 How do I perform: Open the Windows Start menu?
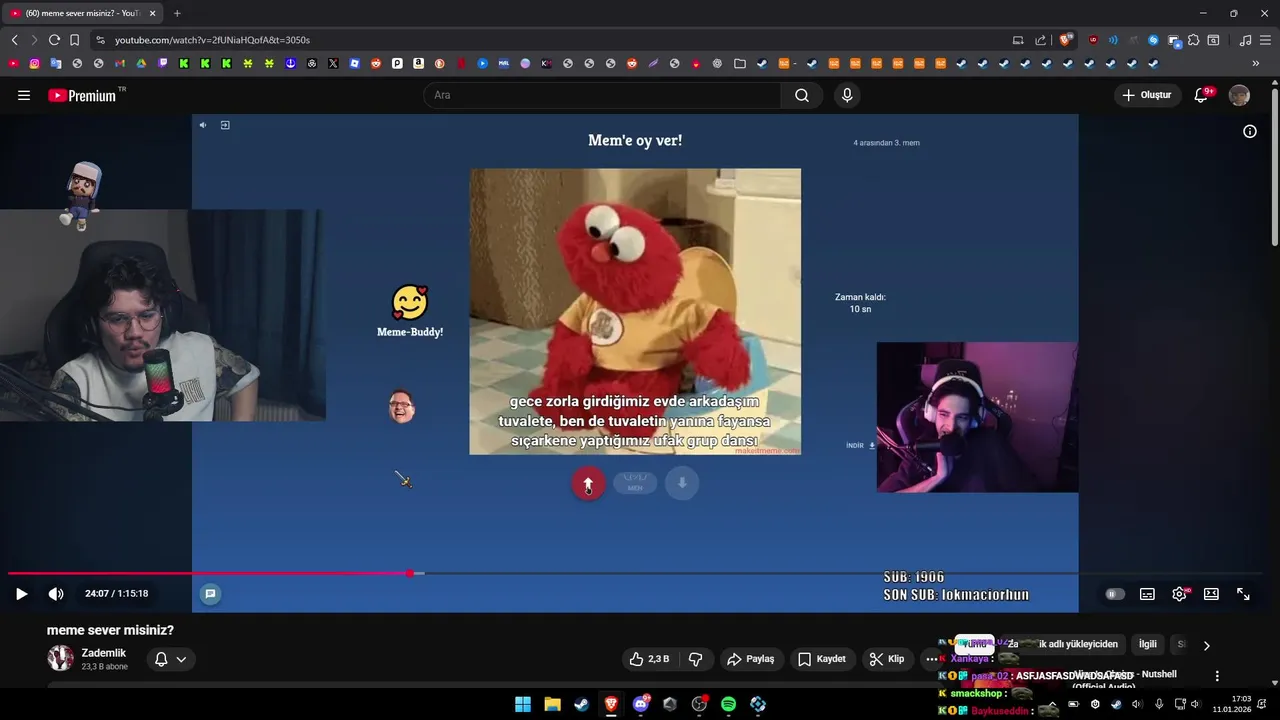click(523, 704)
